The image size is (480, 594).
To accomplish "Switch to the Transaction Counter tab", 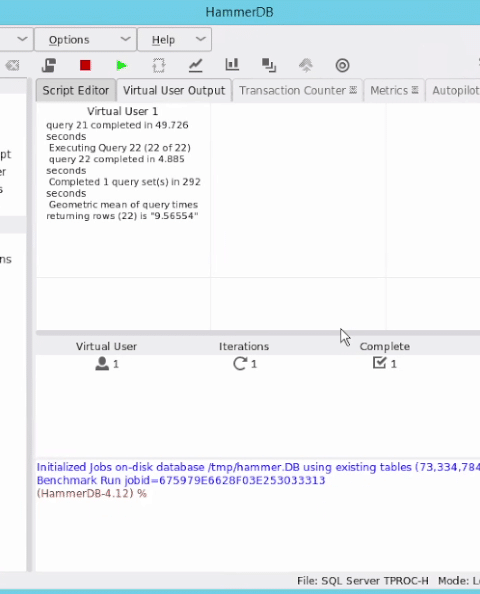I will coord(298,91).
